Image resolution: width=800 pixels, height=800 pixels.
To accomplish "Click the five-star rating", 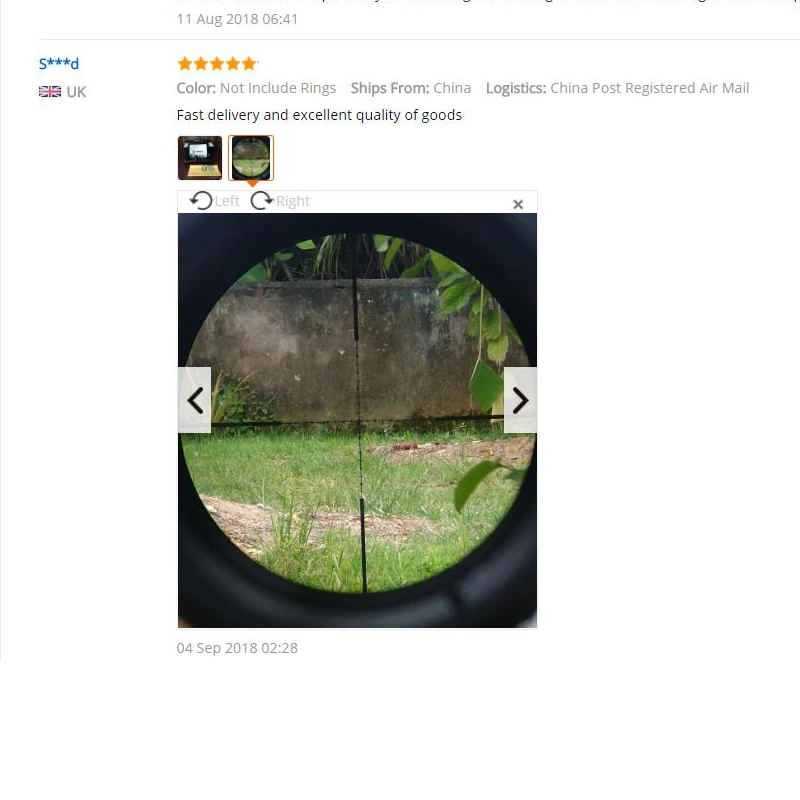I will point(217,64).
